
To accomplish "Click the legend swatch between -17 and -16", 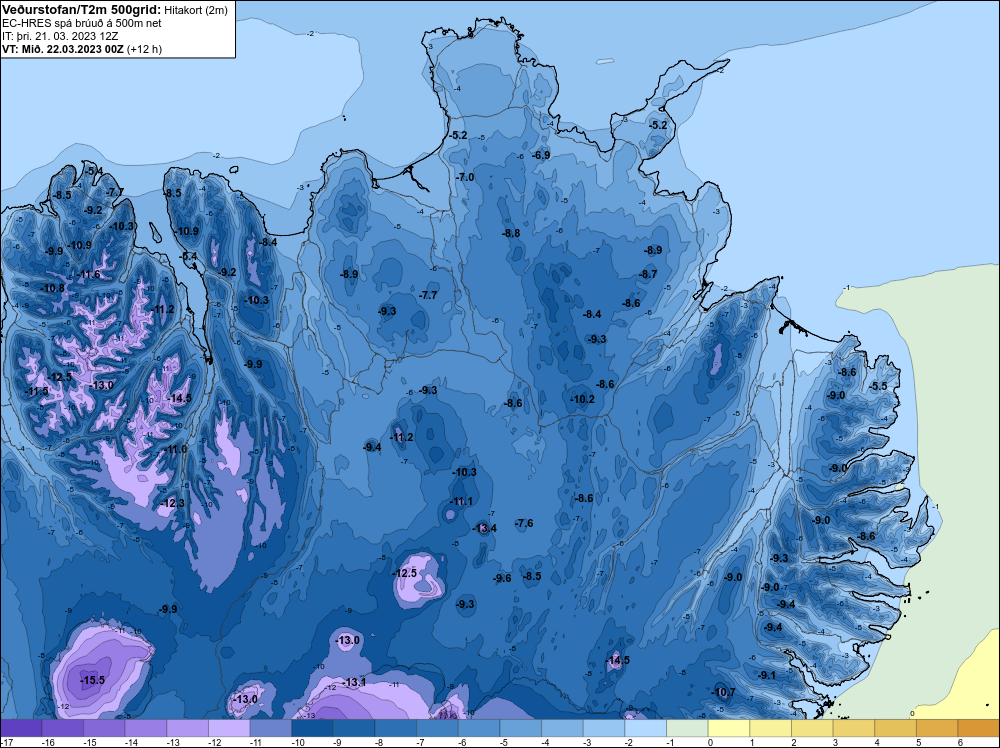I will click(21, 728).
